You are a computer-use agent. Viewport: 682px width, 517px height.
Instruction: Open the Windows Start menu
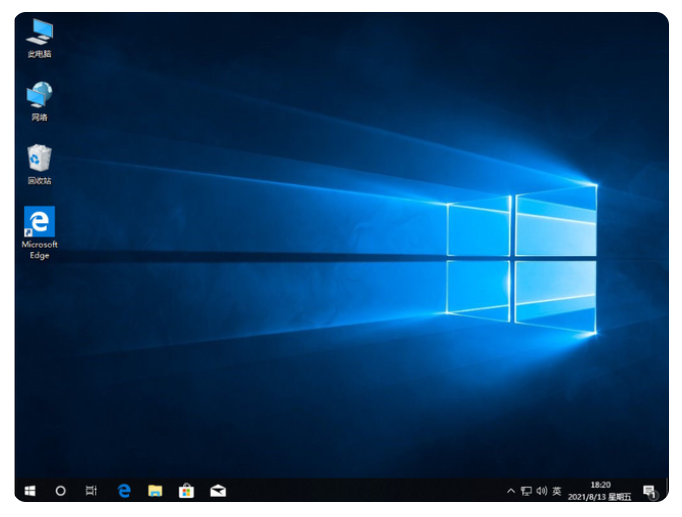[x=30, y=491]
